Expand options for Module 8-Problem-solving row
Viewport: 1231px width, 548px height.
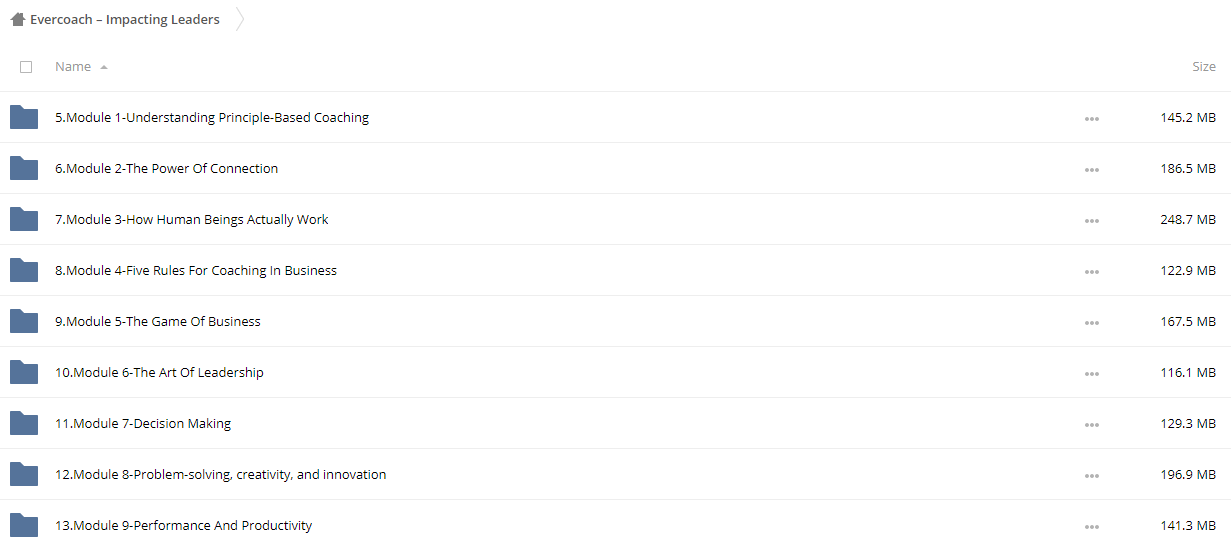point(1091,476)
